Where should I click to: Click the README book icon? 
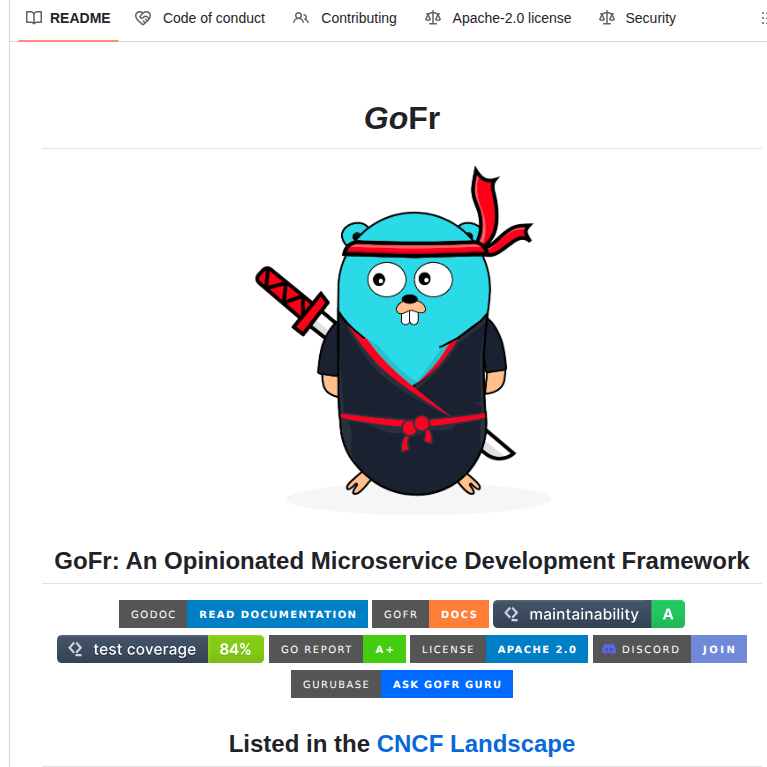pos(34,18)
